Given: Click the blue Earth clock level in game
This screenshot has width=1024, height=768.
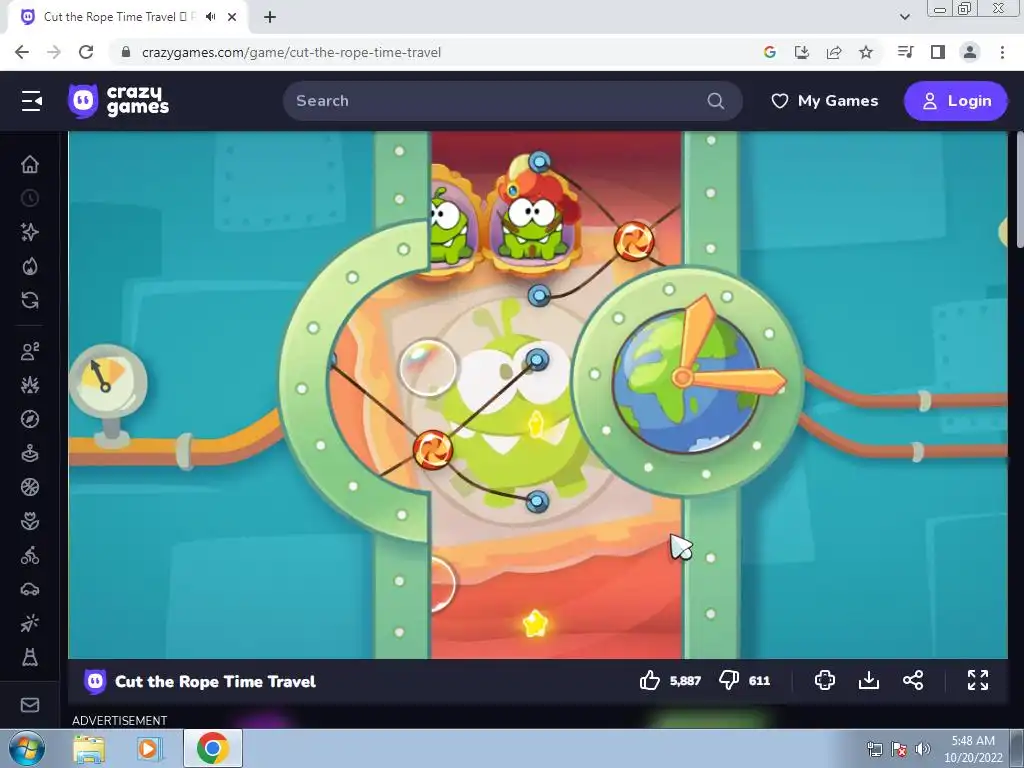Looking at the screenshot, I should click(x=687, y=379).
